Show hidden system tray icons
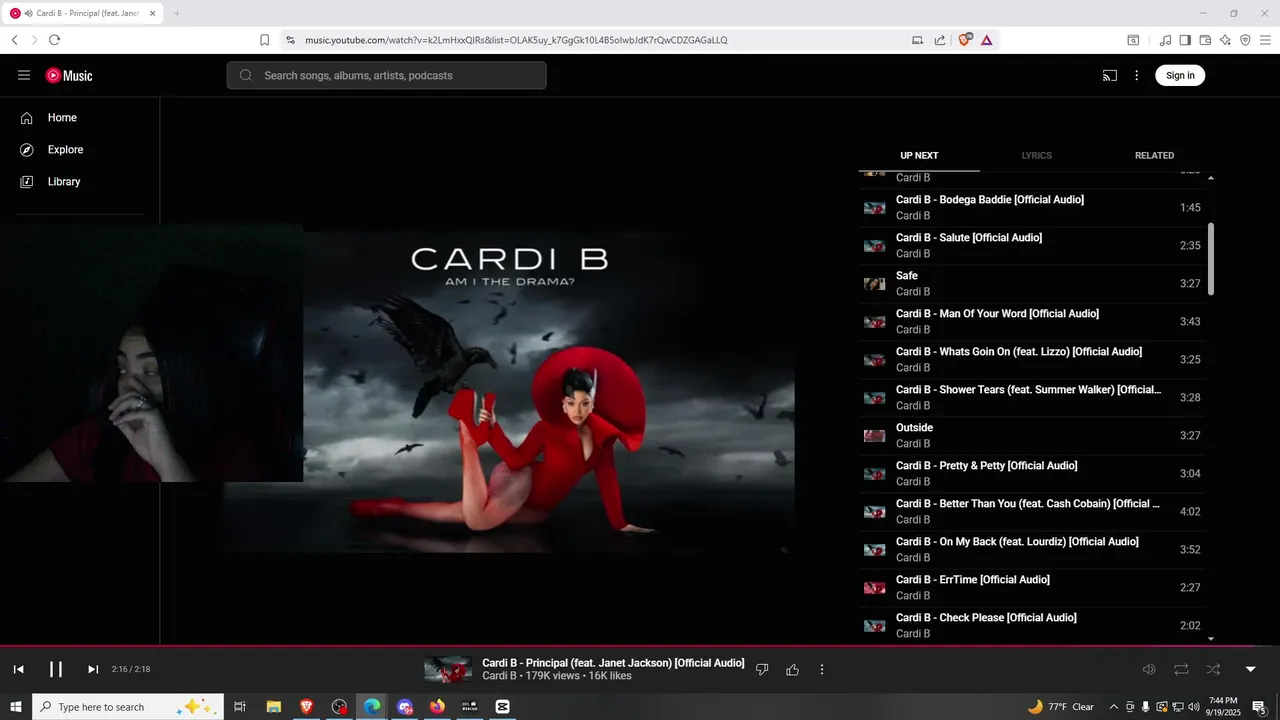Screen dimensions: 1280x720 tap(1113, 707)
